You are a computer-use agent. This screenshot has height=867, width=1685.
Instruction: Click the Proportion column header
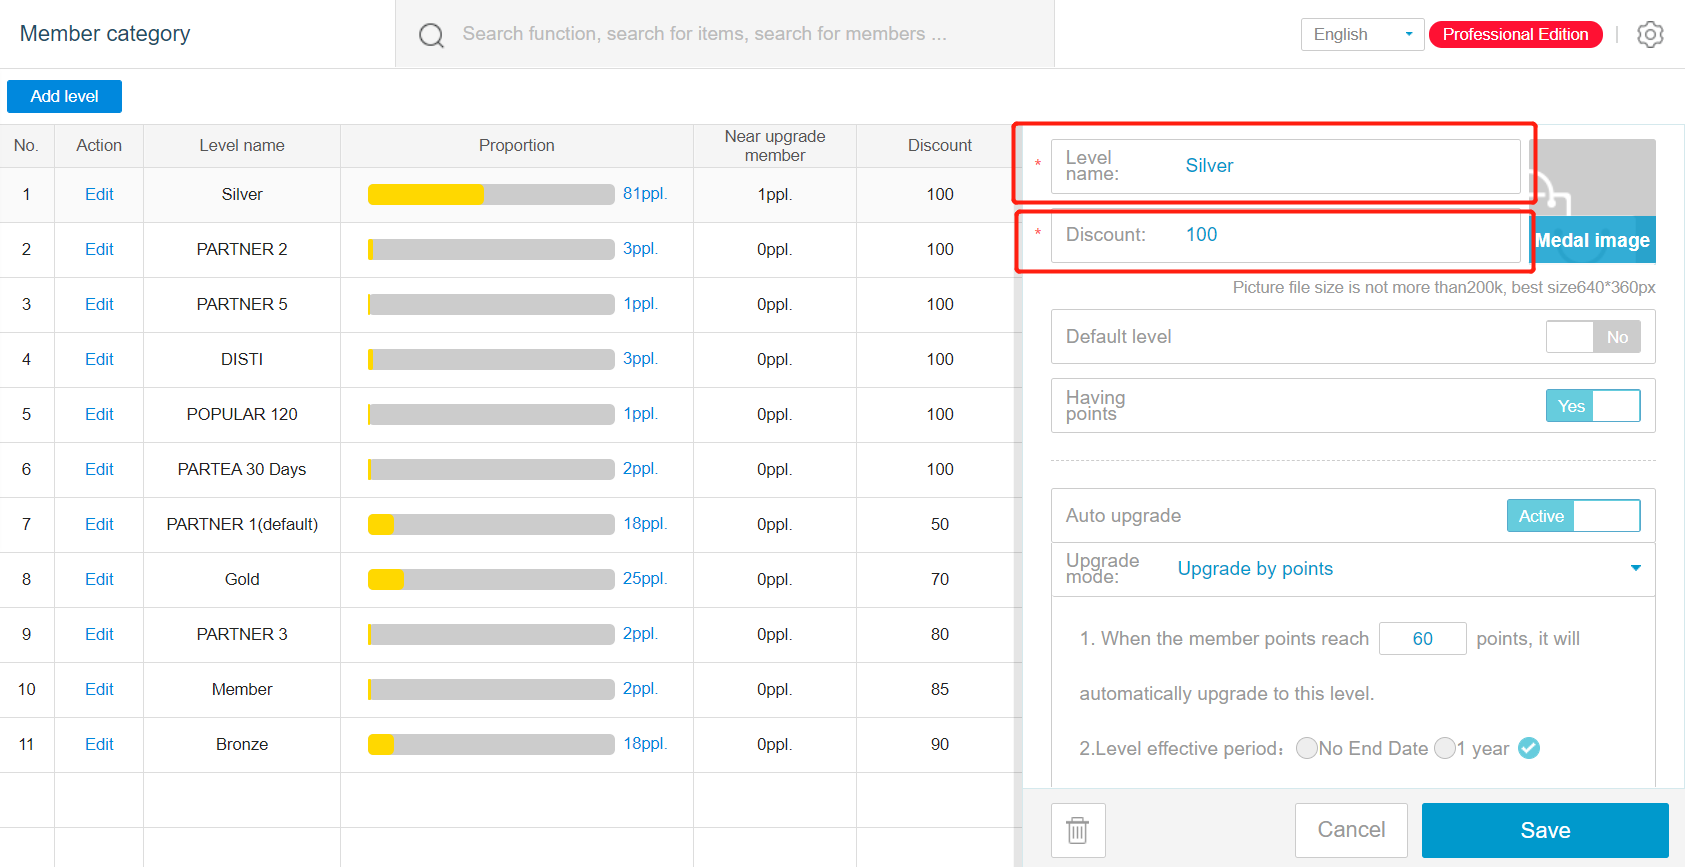click(x=517, y=145)
